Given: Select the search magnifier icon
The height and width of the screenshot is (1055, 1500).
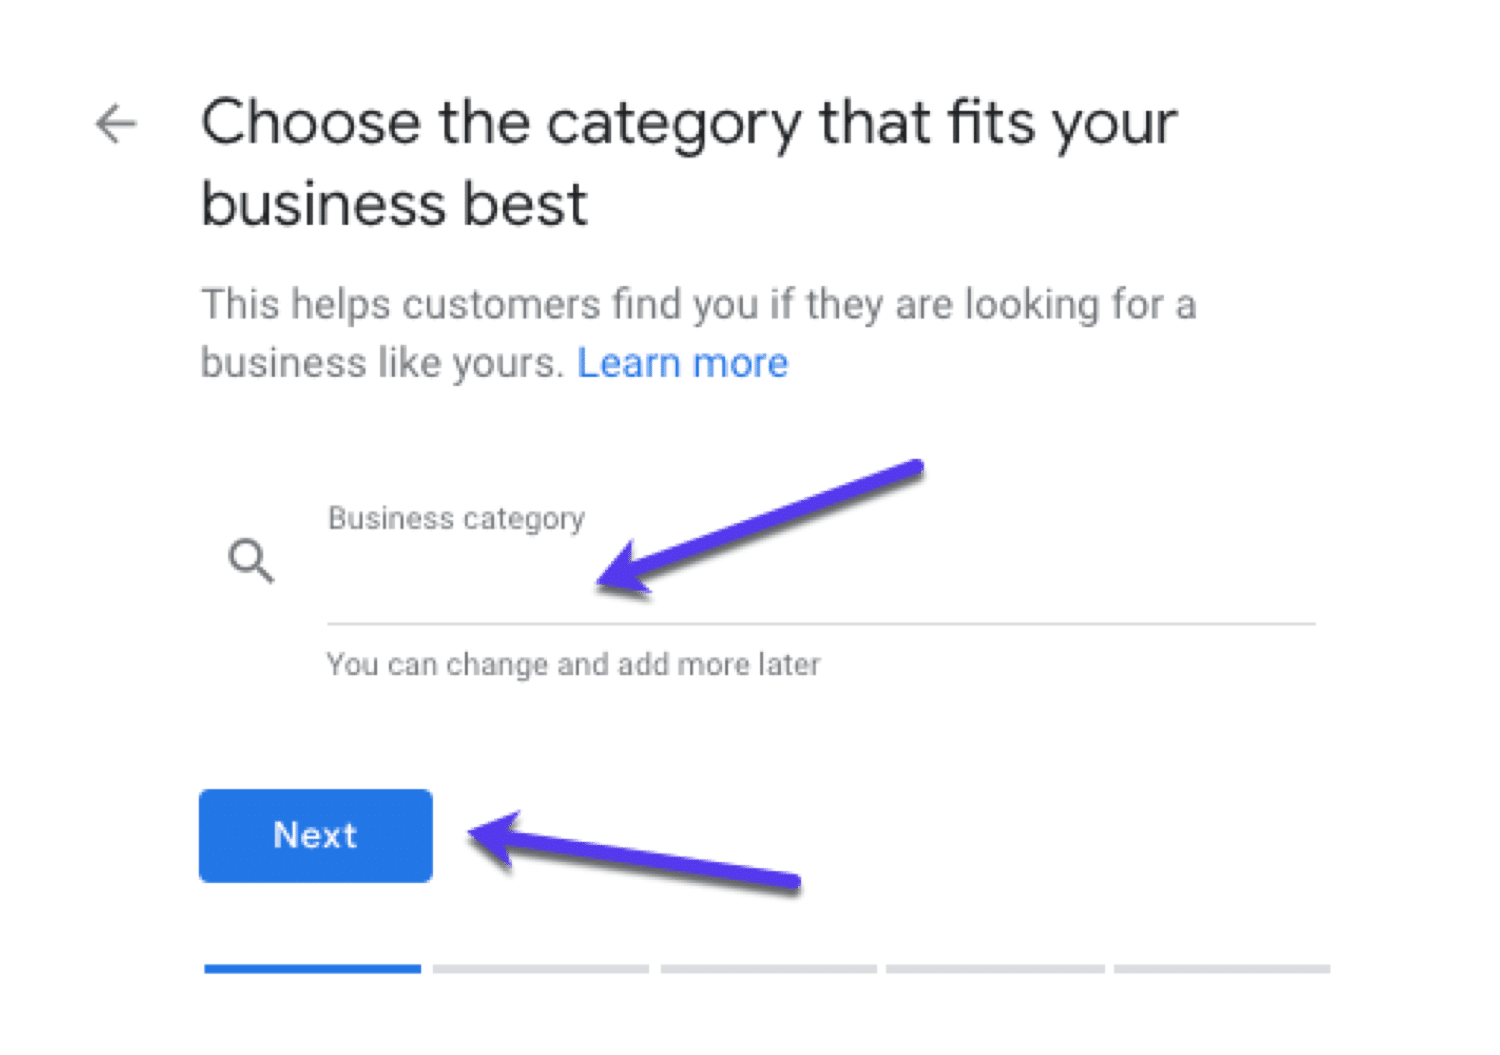Looking at the screenshot, I should [x=253, y=562].
